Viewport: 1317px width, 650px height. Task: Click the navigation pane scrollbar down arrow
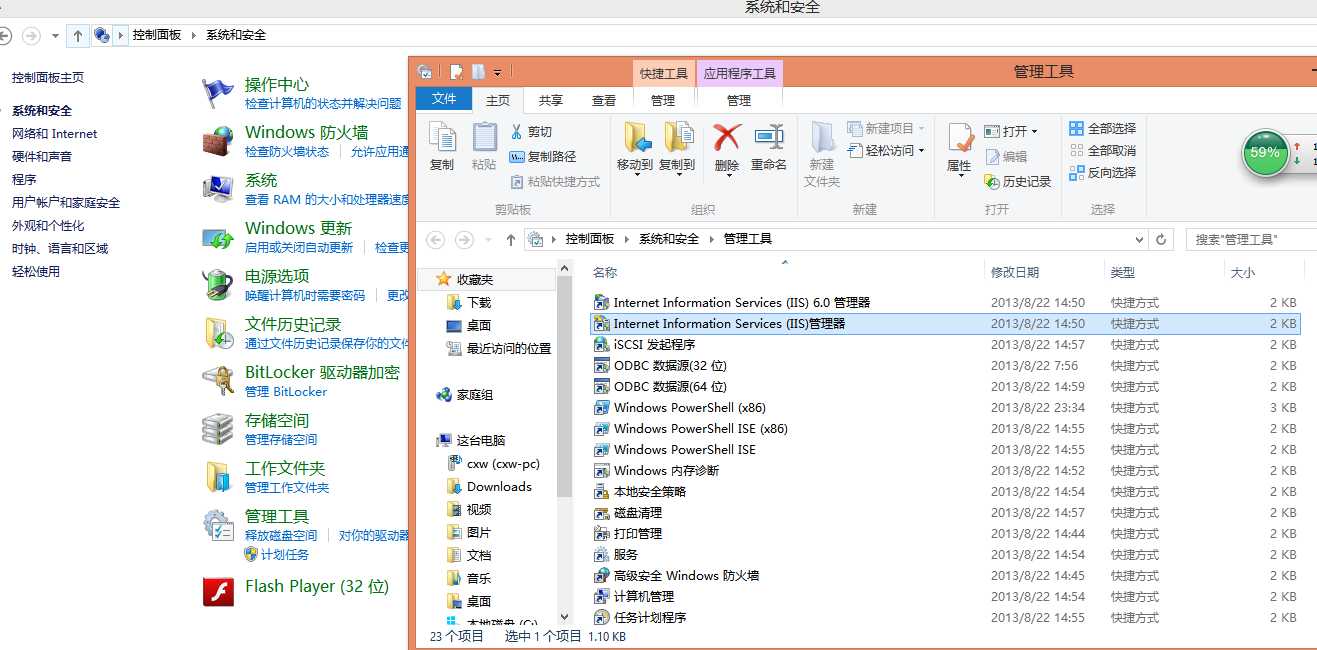564,618
